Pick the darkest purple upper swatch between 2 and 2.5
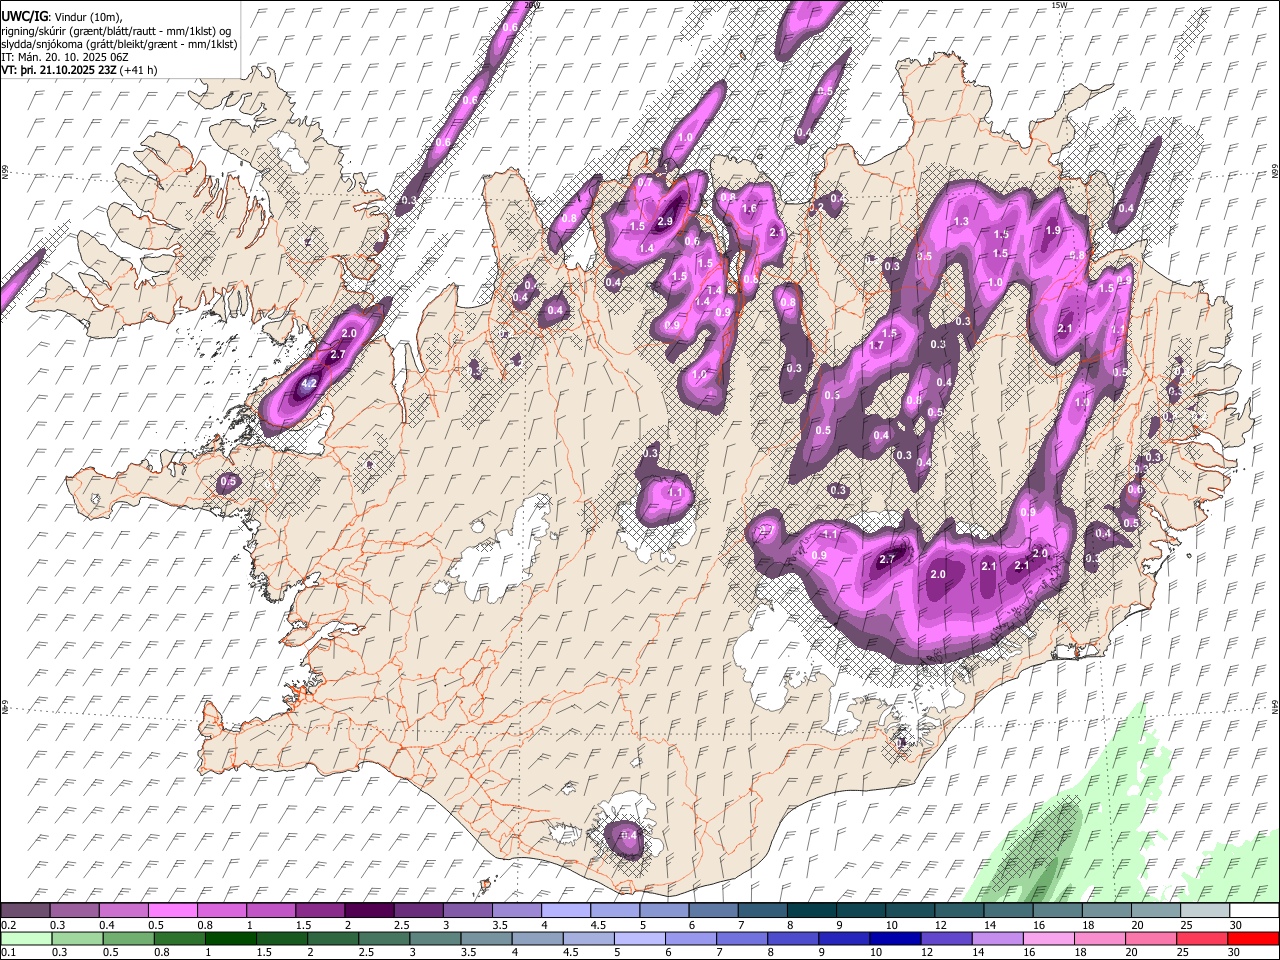The width and height of the screenshot is (1280, 960). (370, 910)
